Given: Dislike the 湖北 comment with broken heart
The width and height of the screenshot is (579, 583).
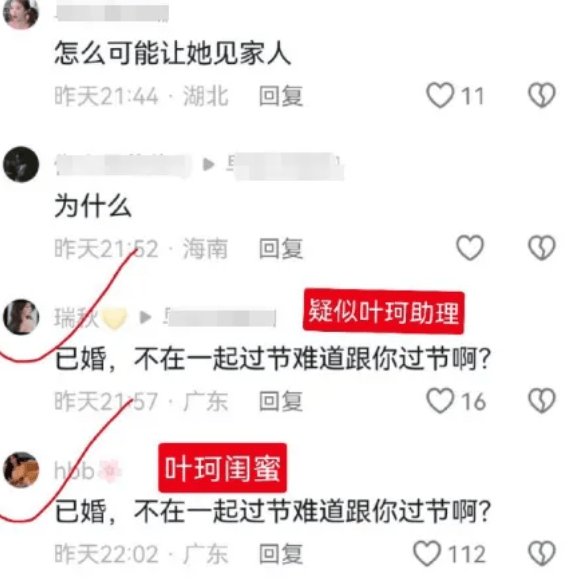Looking at the screenshot, I should coord(542,96).
